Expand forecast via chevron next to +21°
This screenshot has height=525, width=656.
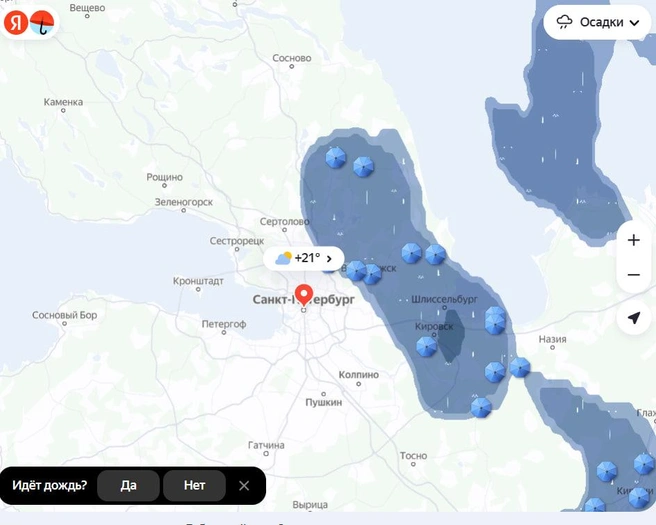(x=329, y=259)
